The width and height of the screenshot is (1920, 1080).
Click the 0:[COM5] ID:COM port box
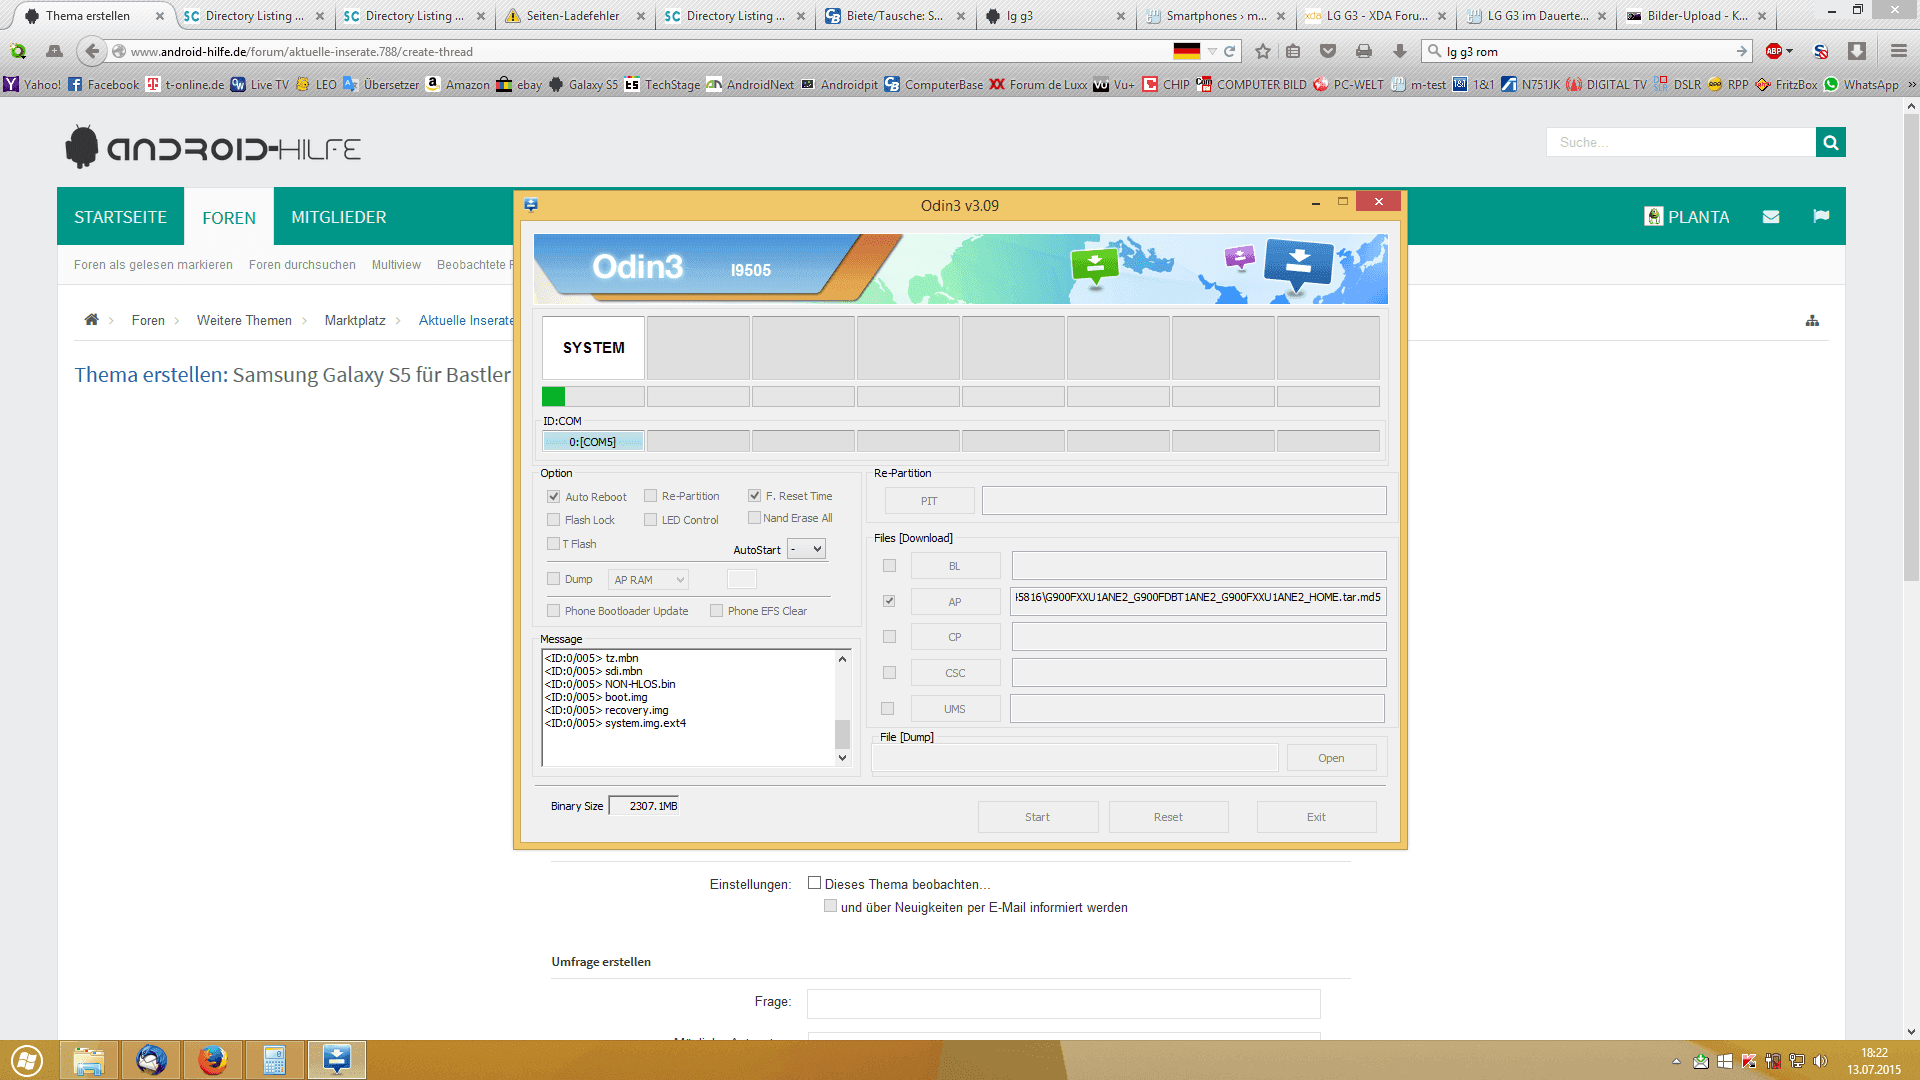(x=593, y=442)
